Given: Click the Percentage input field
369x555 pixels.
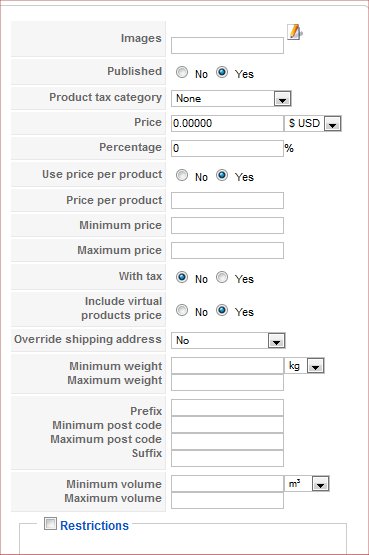Looking at the screenshot, I should coord(227,148).
